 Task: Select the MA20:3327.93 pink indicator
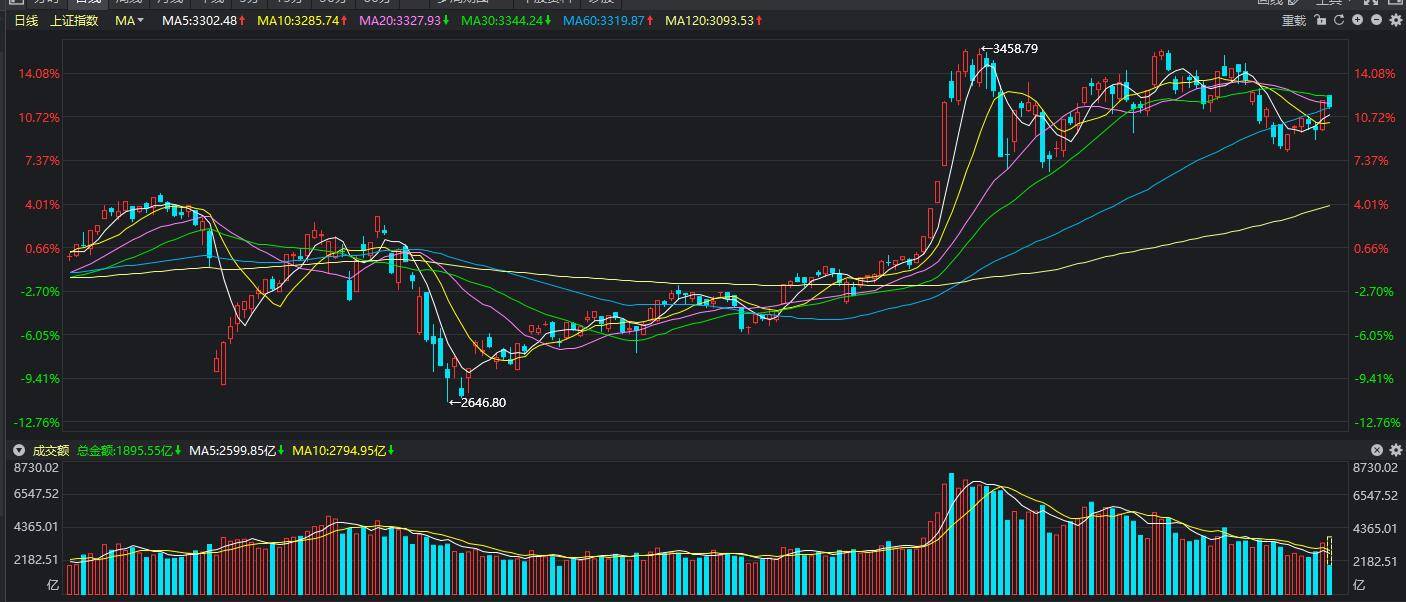click(x=400, y=20)
